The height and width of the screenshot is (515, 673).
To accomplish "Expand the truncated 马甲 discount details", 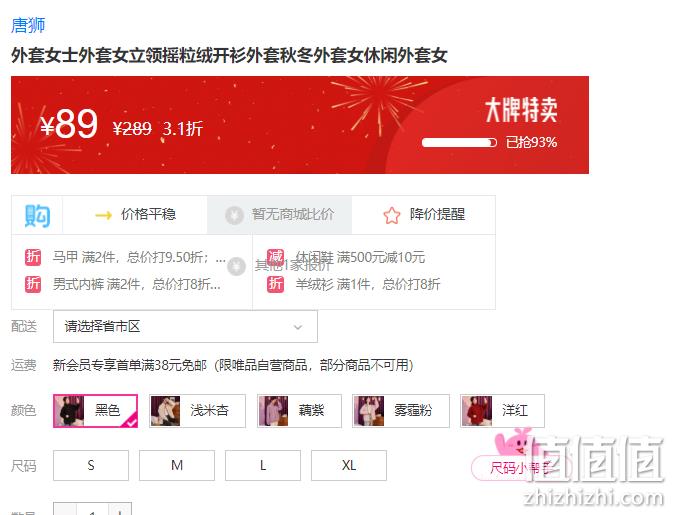I will (x=221, y=258).
